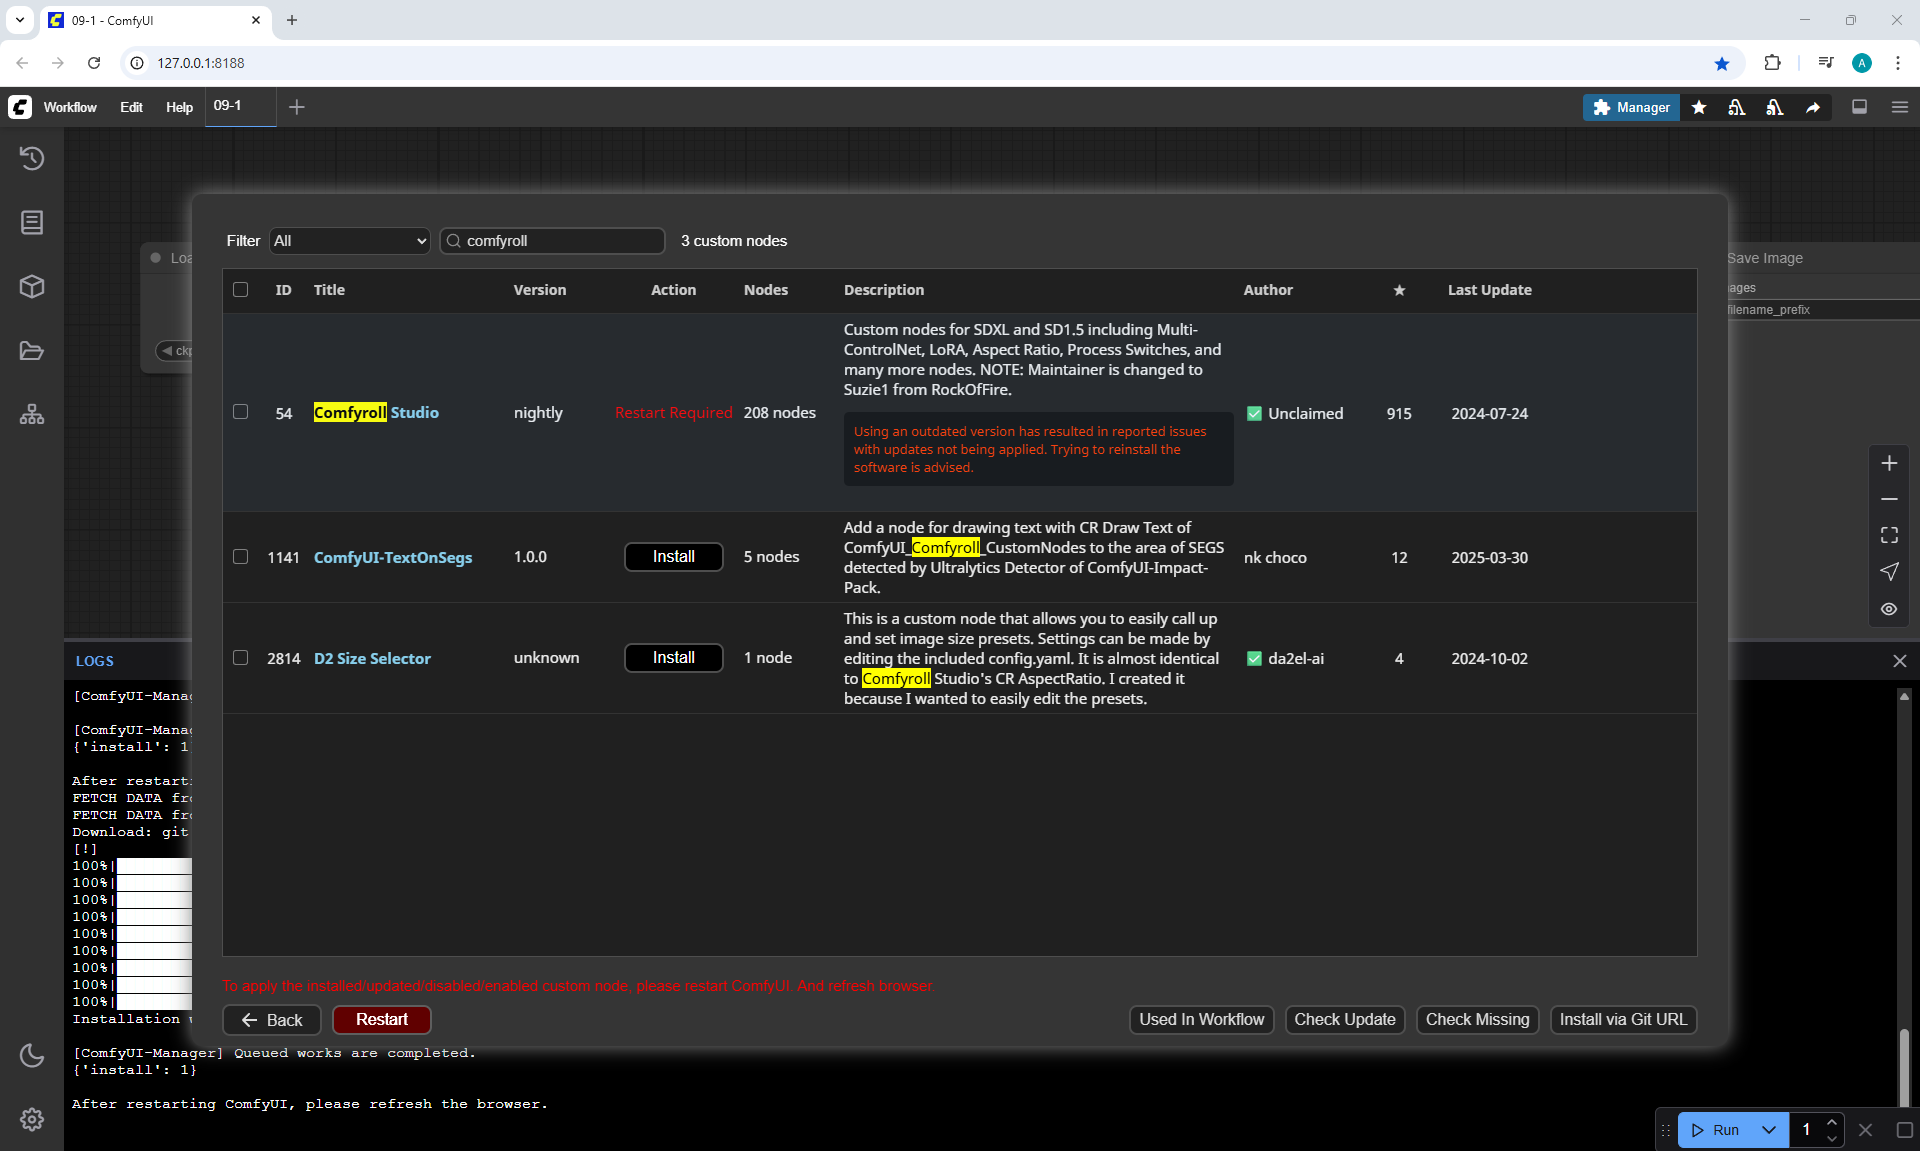
Task: Open the Workflow menu
Action: click(x=70, y=107)
